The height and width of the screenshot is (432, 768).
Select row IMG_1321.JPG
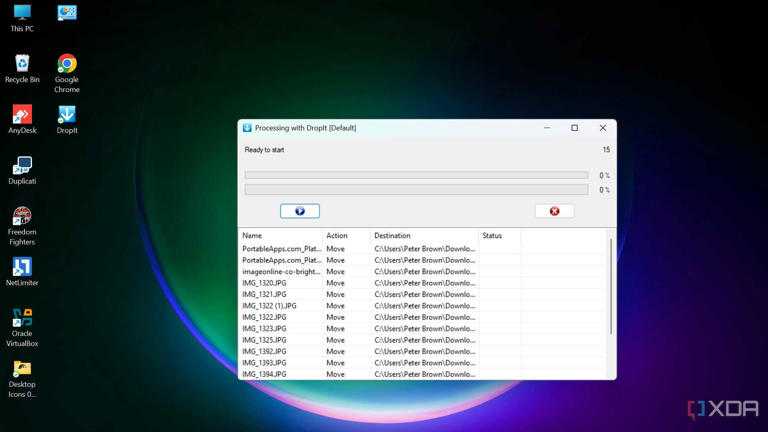[x=423, y=294]
